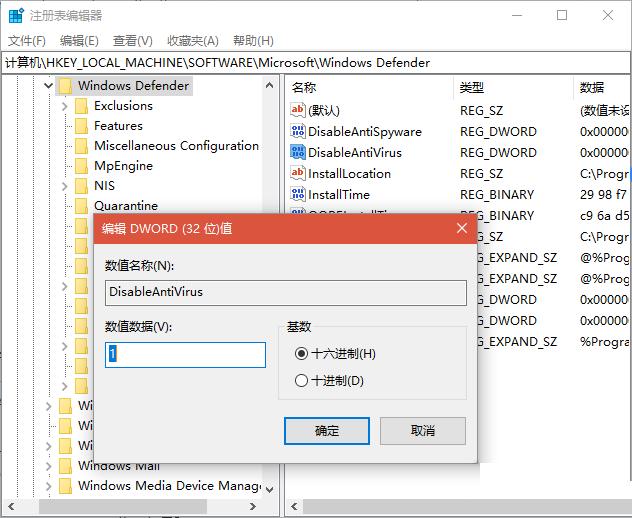The image size is (632, 518).
Task: Click the 数据 column header
Action: [592, 87]
